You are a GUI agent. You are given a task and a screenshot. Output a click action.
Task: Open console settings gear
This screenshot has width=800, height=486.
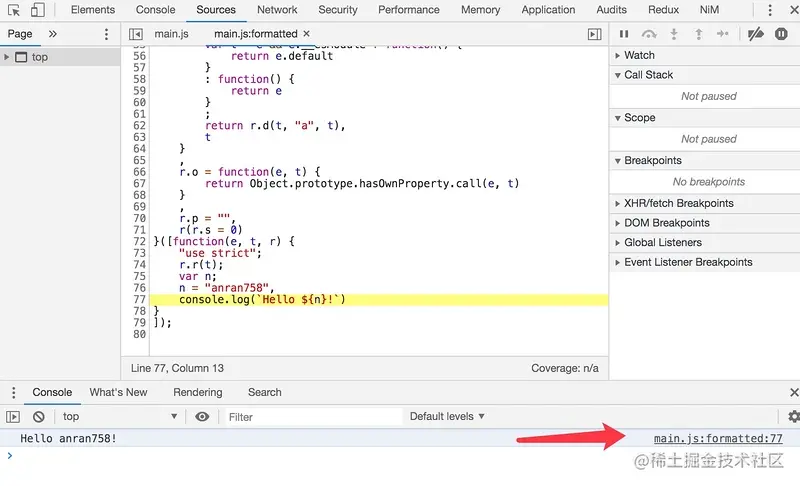793,417
